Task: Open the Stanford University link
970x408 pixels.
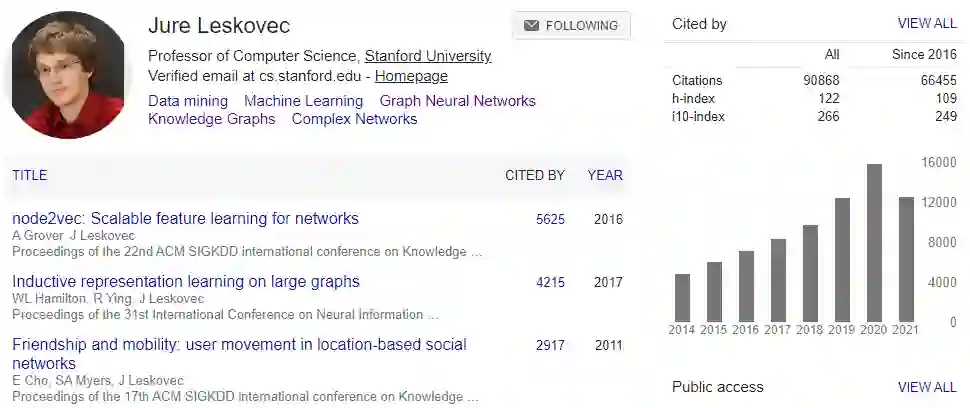Action: click(428, 56)
